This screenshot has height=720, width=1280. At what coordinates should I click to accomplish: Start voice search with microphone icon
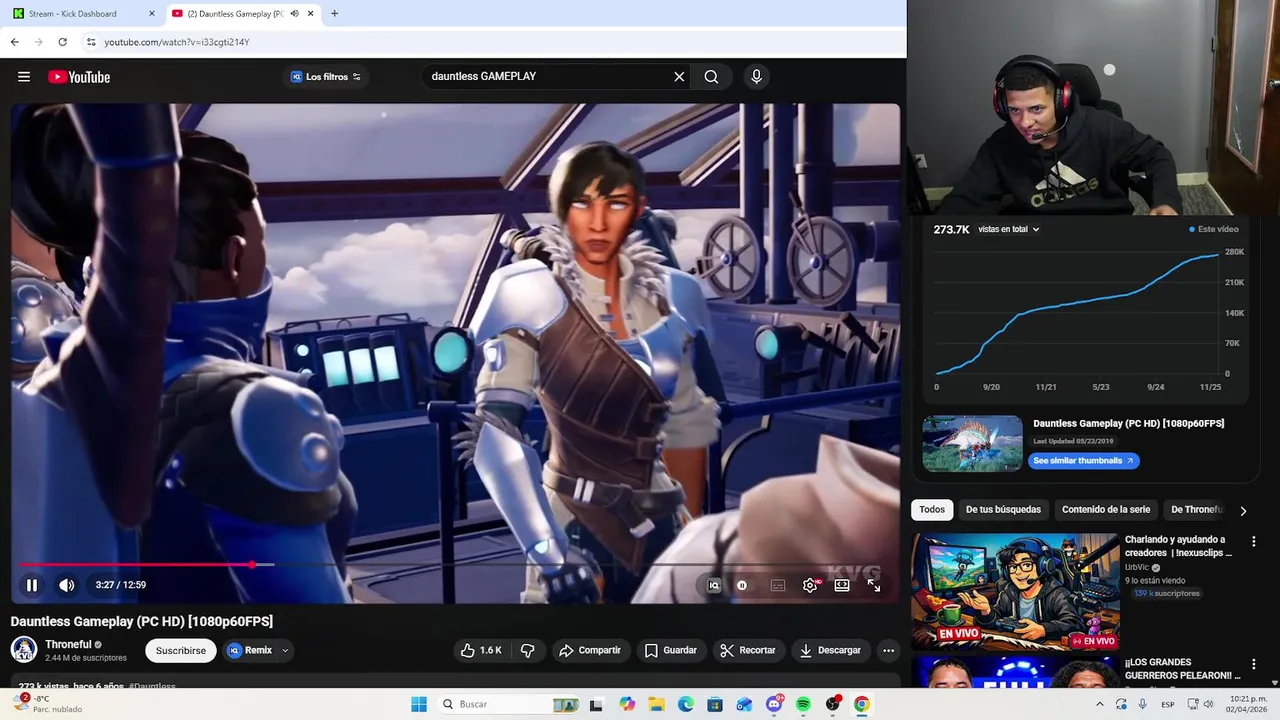coord(756,77)
